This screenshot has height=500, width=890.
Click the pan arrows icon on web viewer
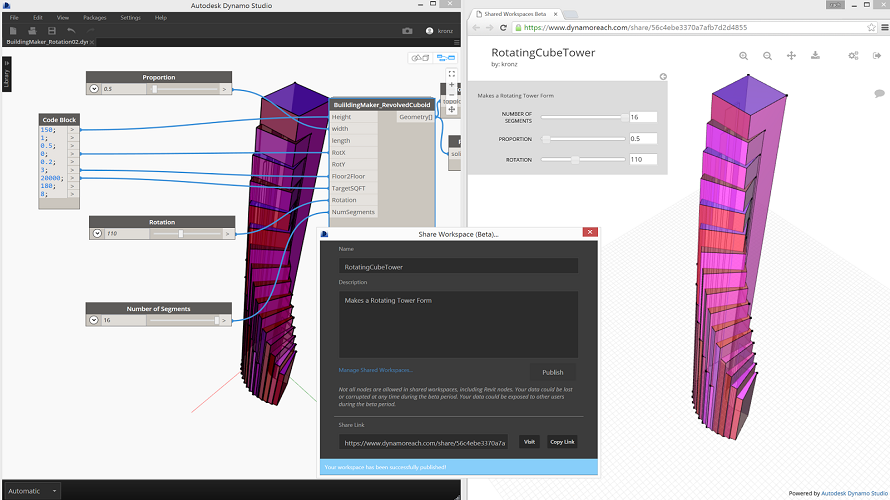[x=791, y=56]
